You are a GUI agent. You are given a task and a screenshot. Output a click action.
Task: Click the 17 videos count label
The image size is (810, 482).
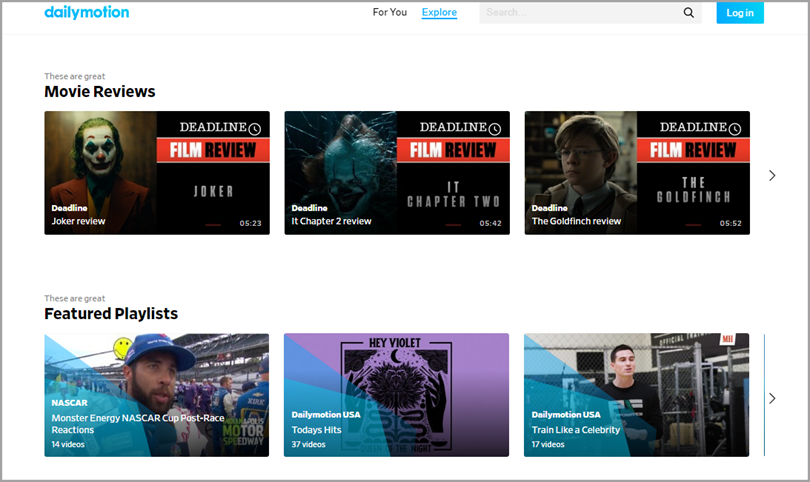click(x=548, y=444)
